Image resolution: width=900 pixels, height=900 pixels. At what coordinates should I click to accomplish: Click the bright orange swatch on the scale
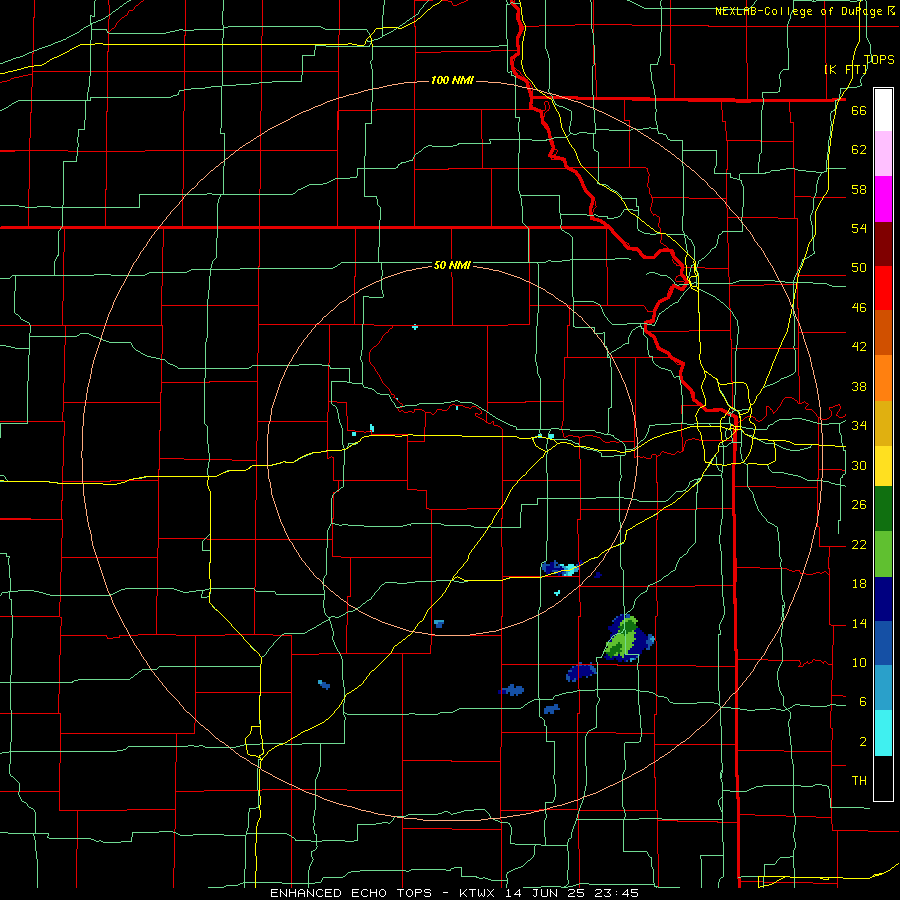click(x=883, y=378)
